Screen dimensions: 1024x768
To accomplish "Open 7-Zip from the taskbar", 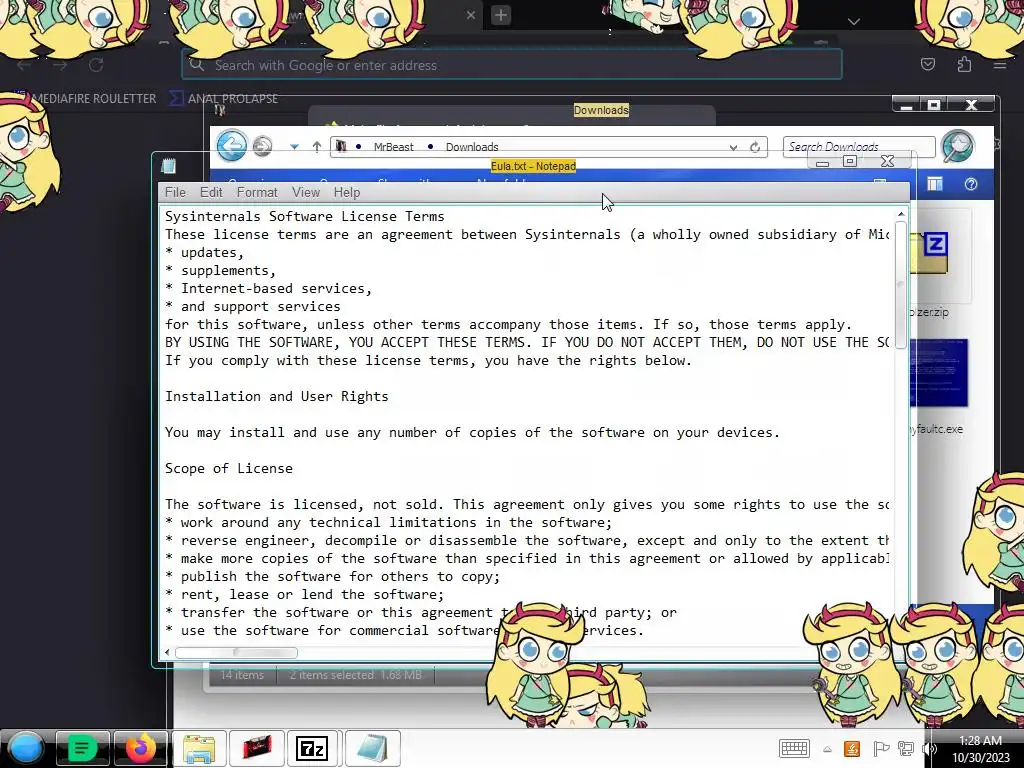I will pos(312,748).
